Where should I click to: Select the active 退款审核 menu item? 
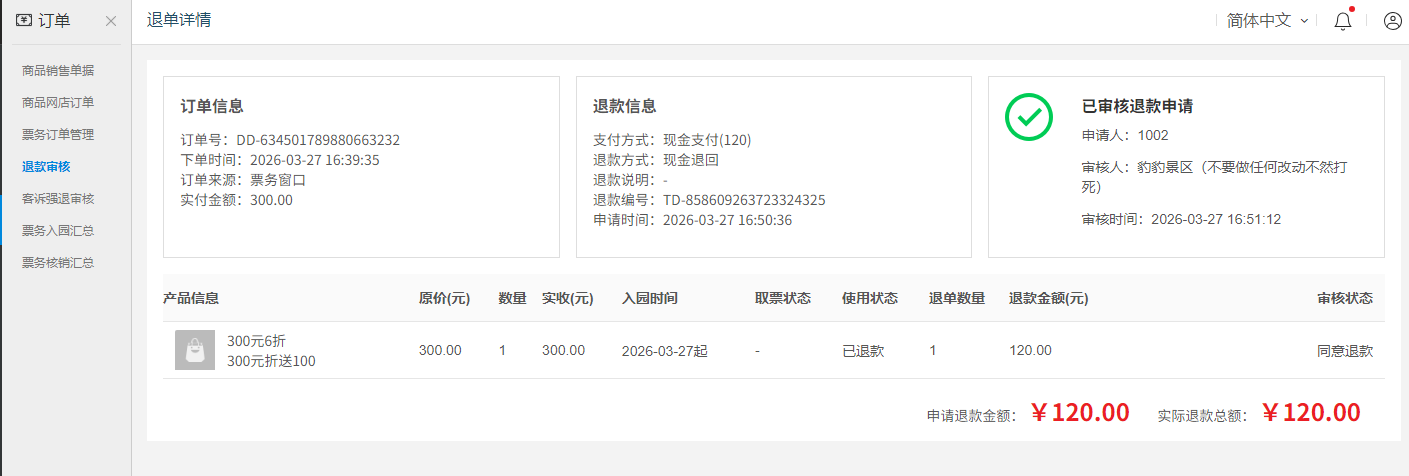click(46, 166)
